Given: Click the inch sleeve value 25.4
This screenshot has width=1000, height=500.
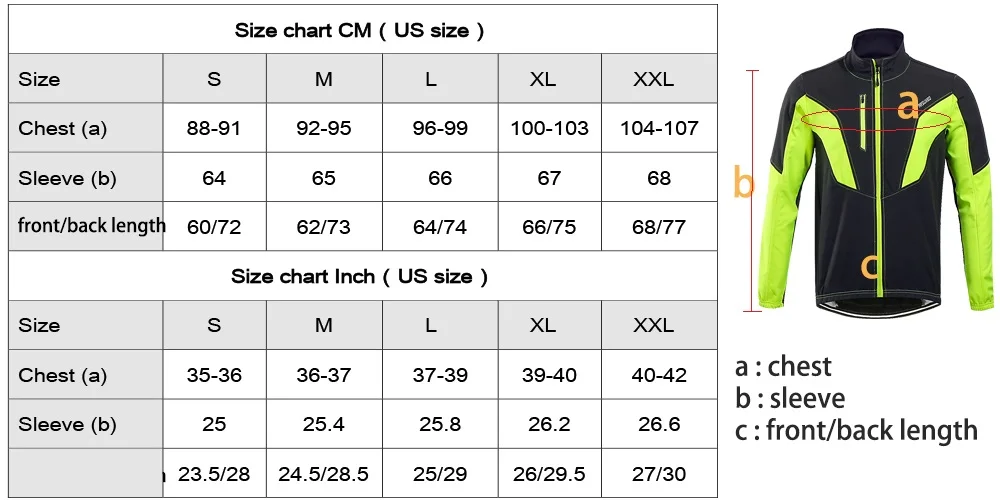Looking at the screenshot, I should click(x=323, y=424).
